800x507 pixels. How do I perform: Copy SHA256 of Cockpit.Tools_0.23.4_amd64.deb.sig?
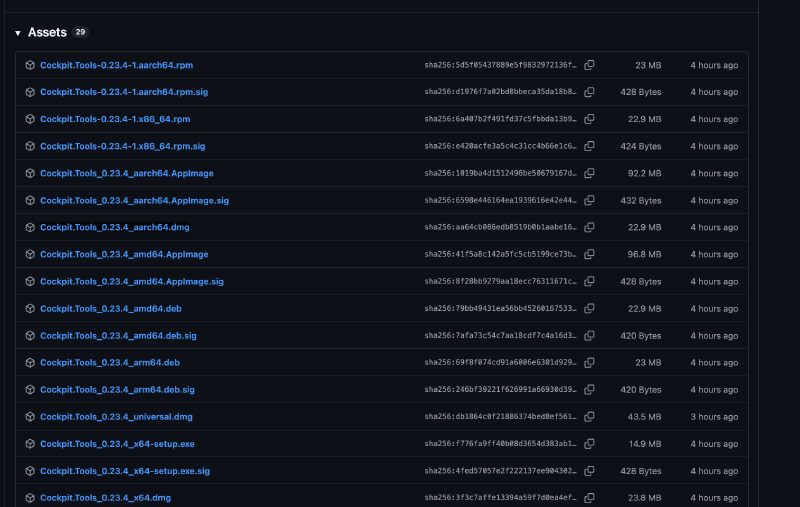tap(589, 335)
